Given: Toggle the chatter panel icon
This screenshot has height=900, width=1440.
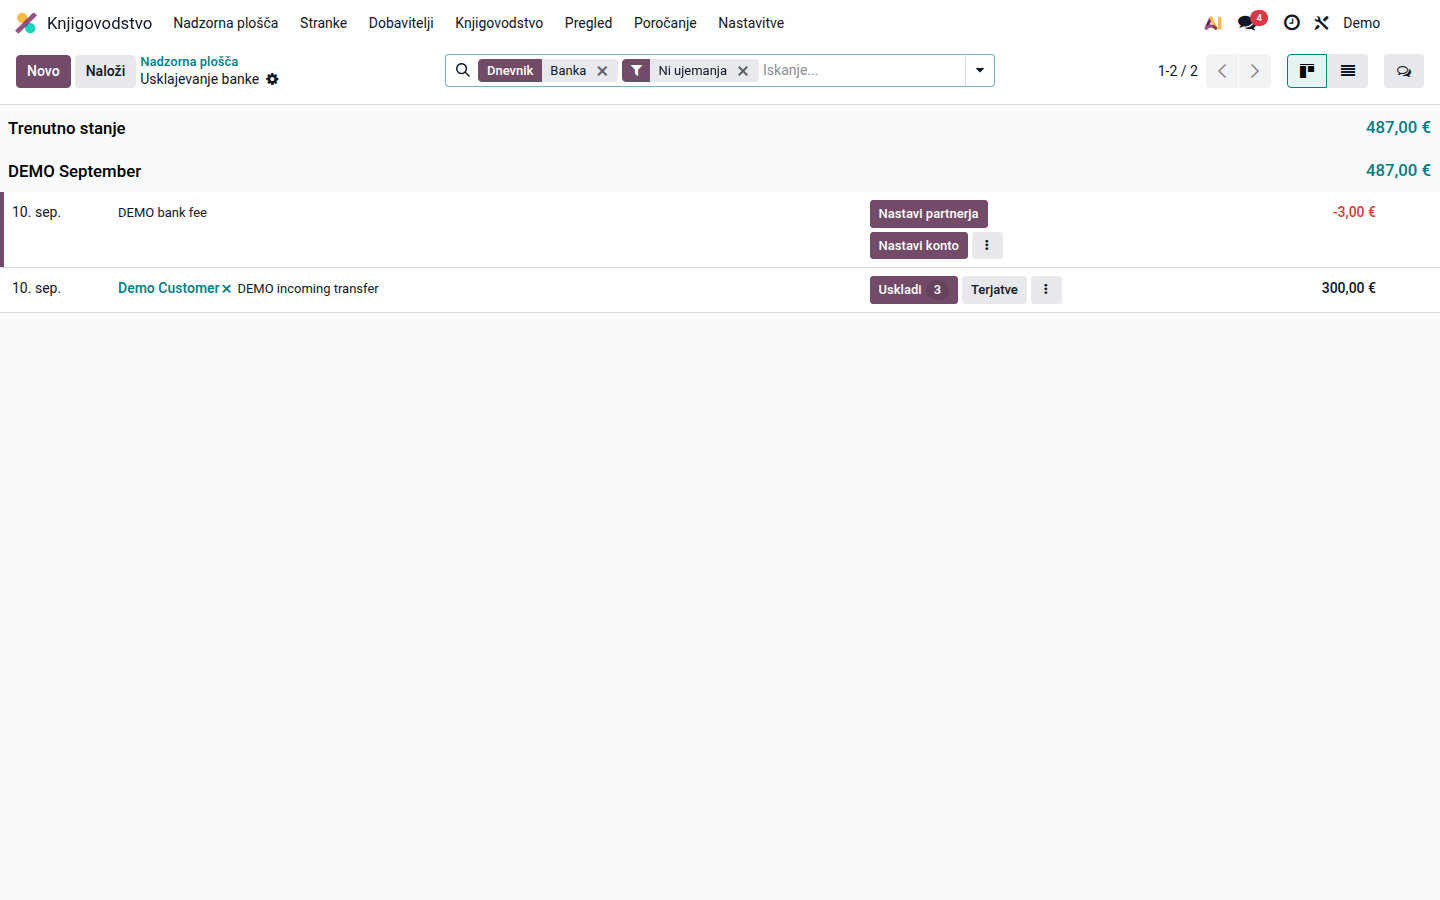Looking at the screenshot, I should coord(1404,71).
